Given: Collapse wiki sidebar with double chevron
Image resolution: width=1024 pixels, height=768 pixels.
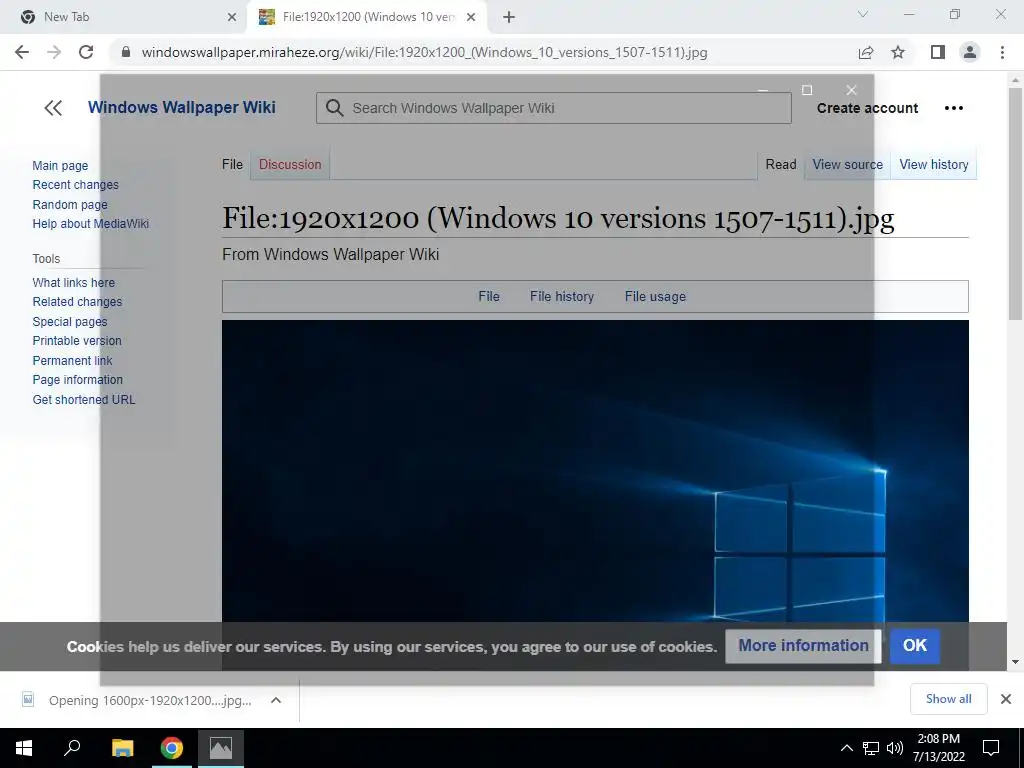Looking at the screenshot, I should (x=53, y=108).
